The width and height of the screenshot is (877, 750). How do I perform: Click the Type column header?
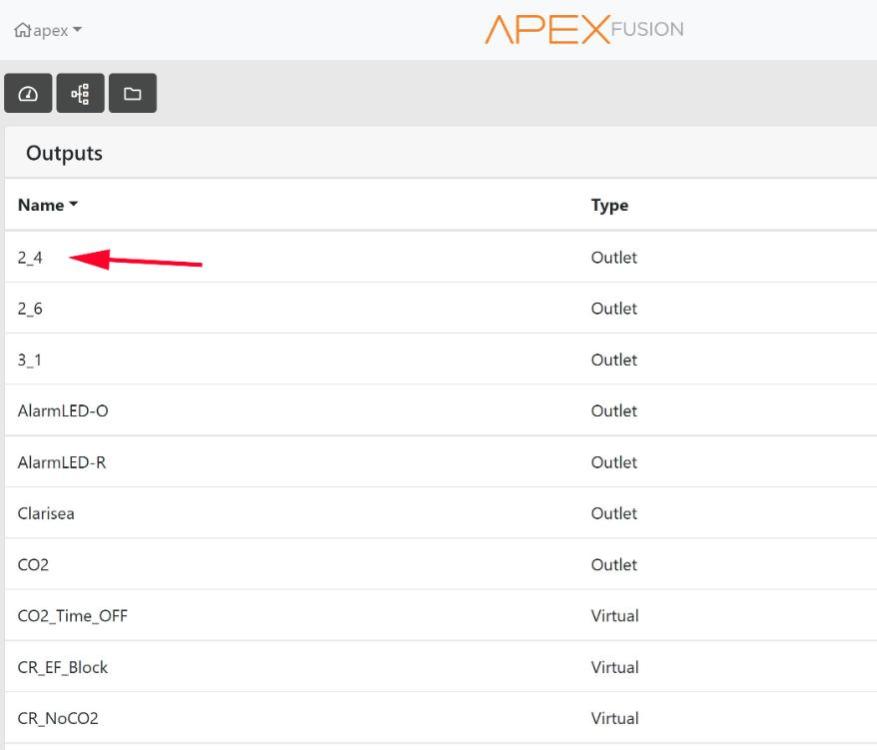(609, 205)
